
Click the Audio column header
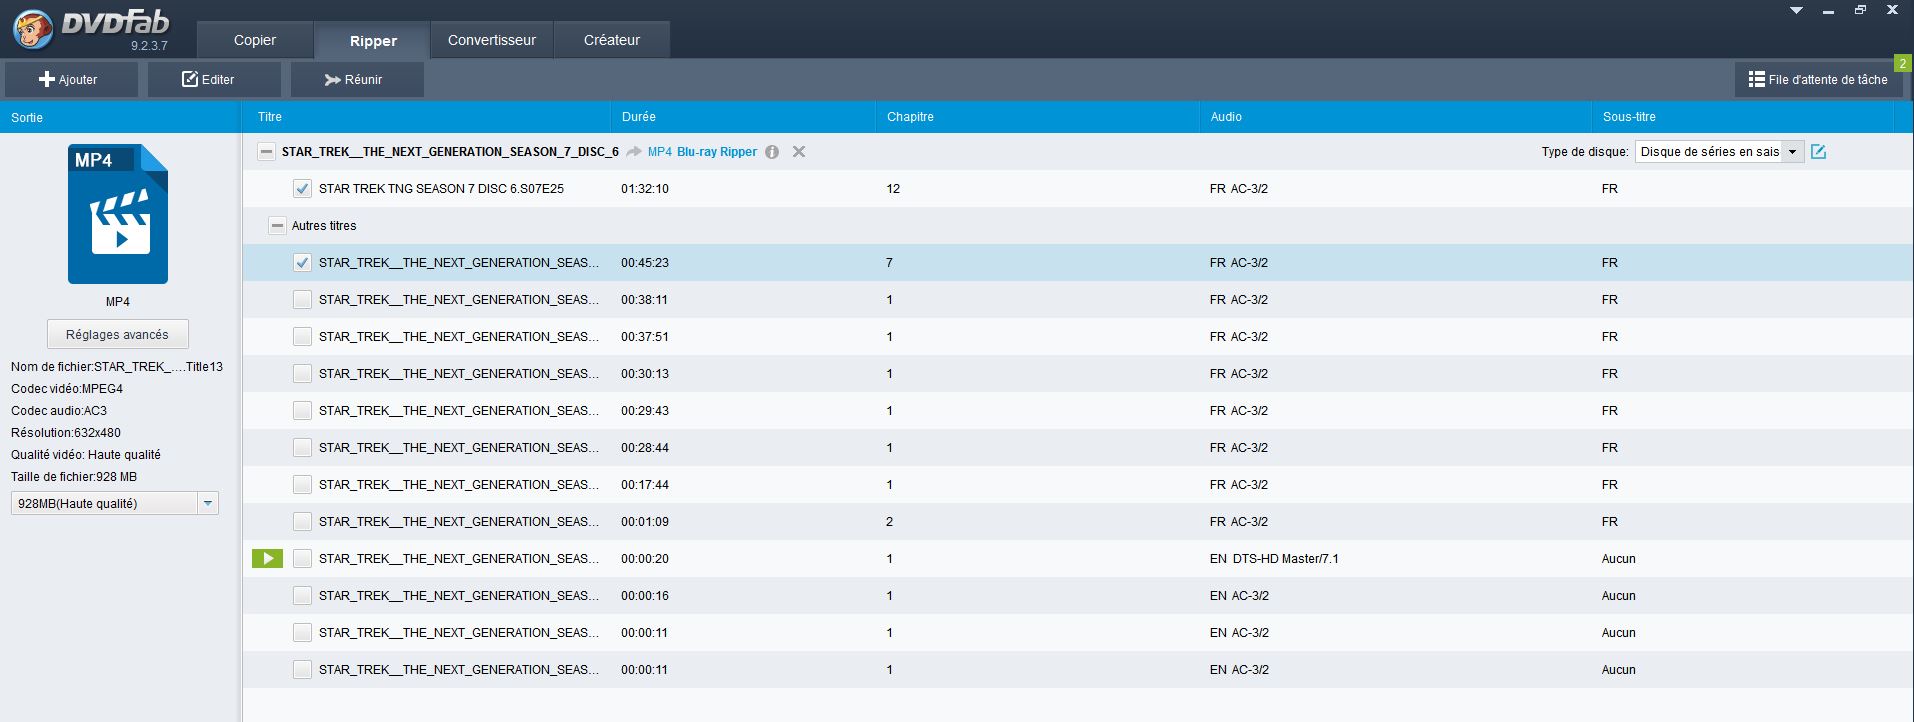1395,117
